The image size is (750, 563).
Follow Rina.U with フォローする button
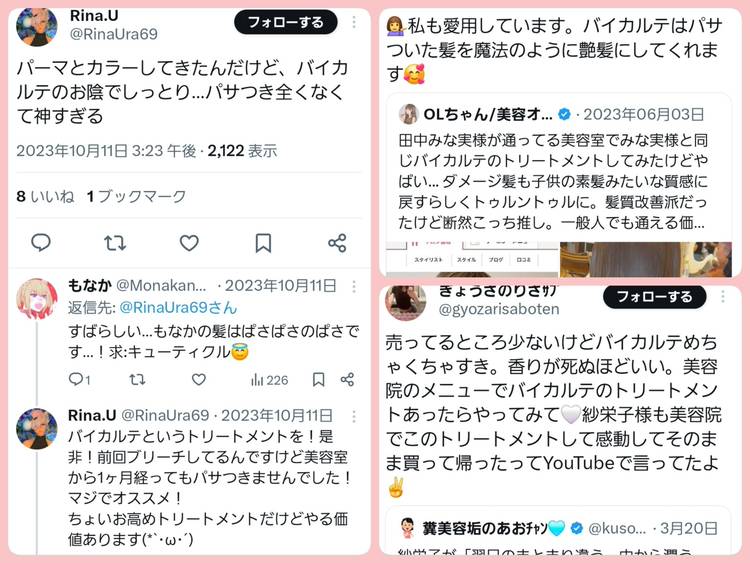click(x=286, y=22)
